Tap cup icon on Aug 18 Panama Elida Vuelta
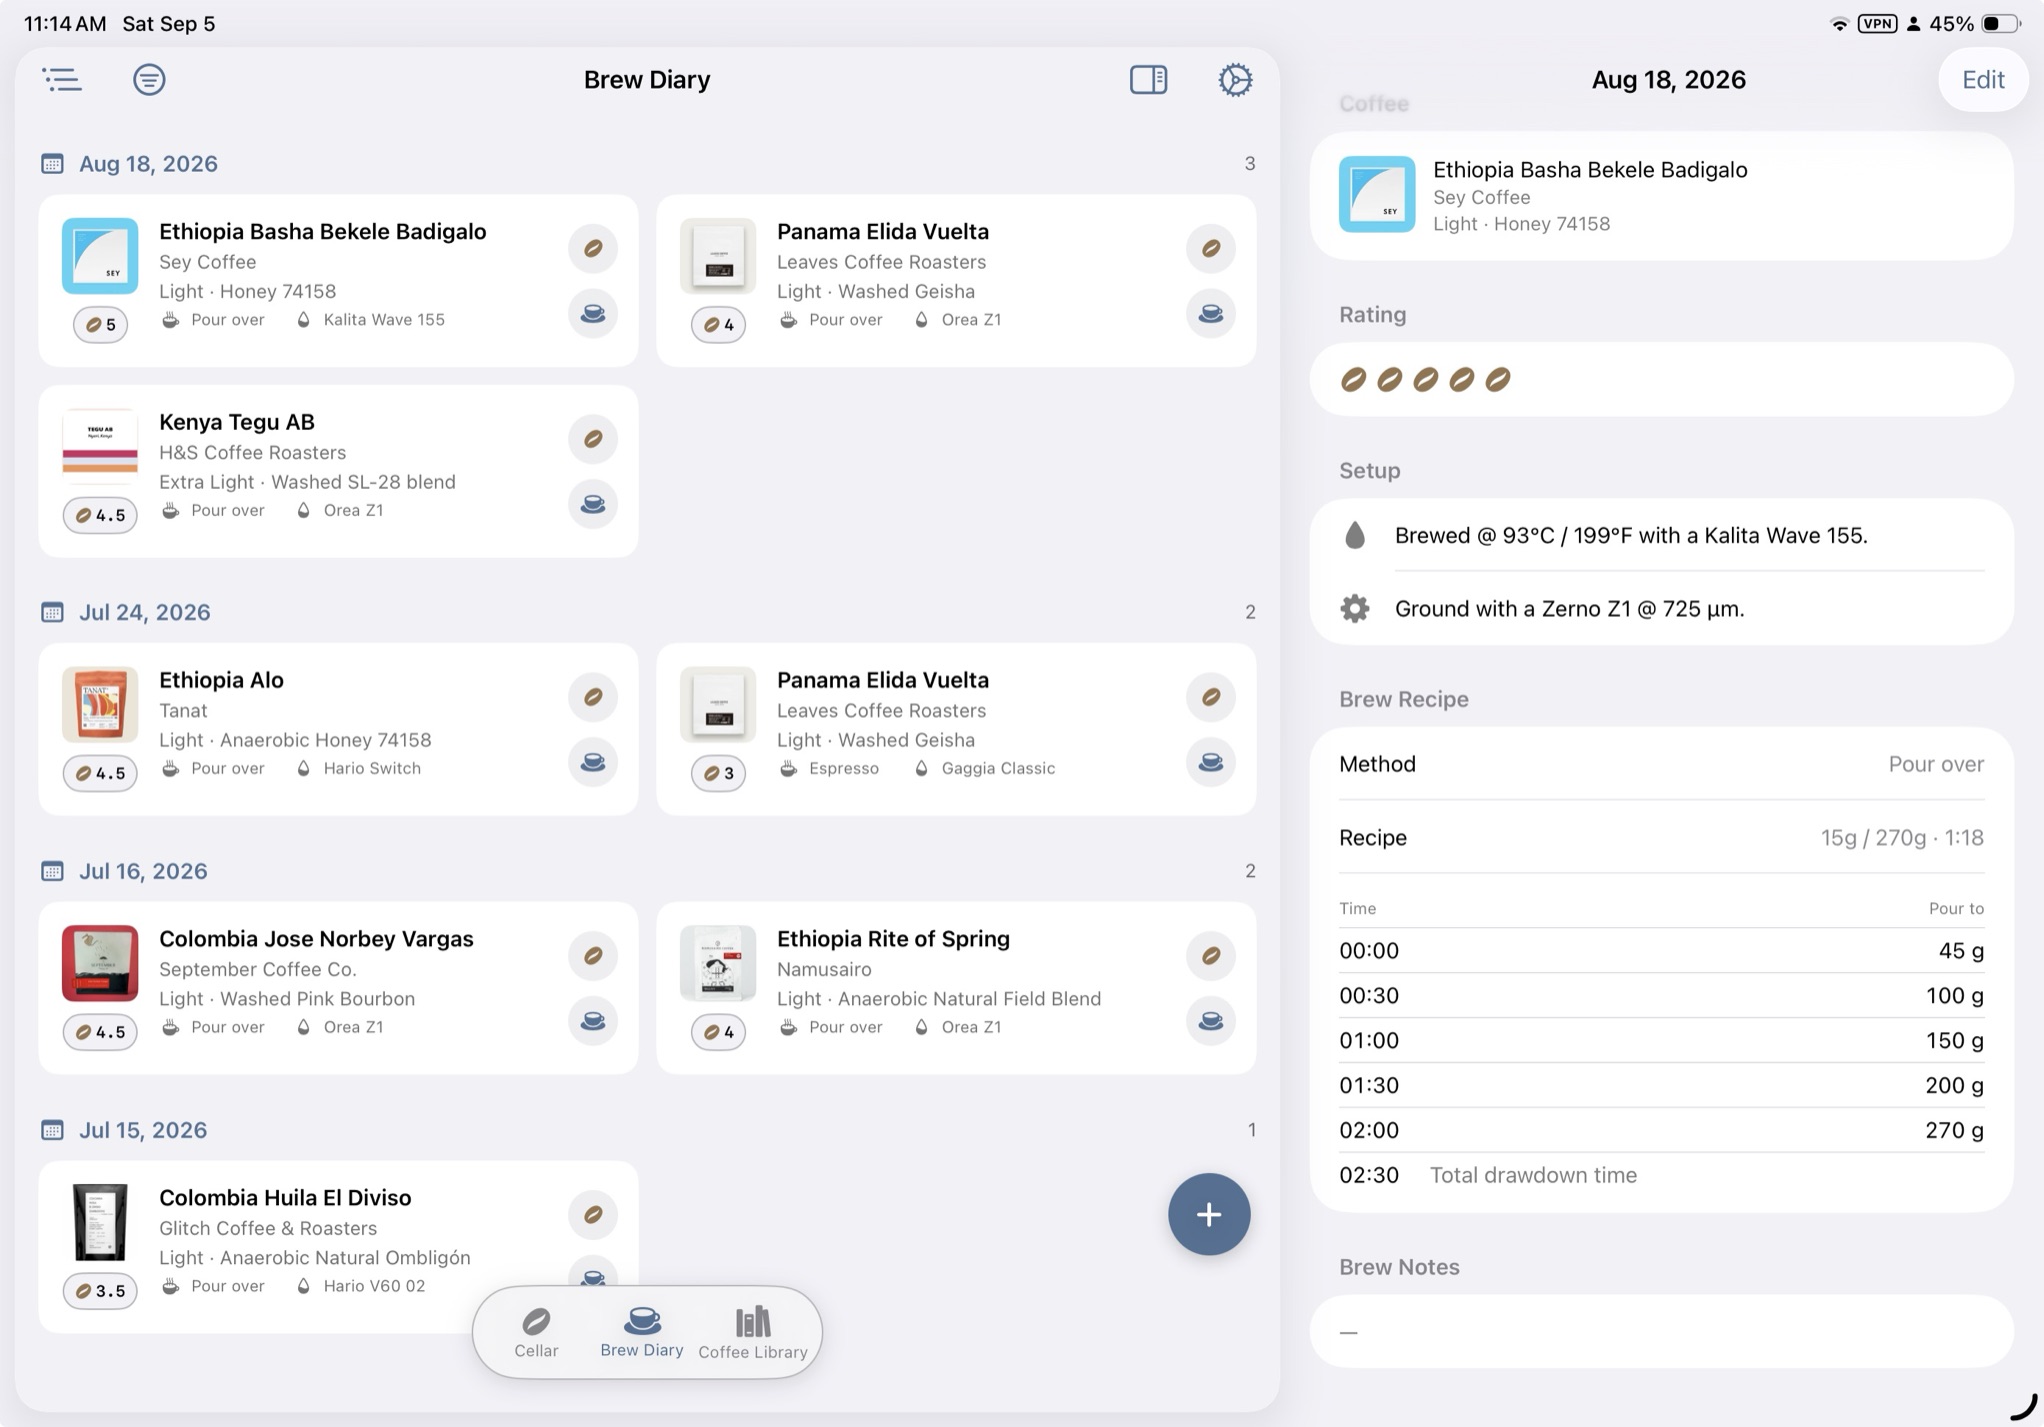2044x1427 pixels. [1211, 314]
